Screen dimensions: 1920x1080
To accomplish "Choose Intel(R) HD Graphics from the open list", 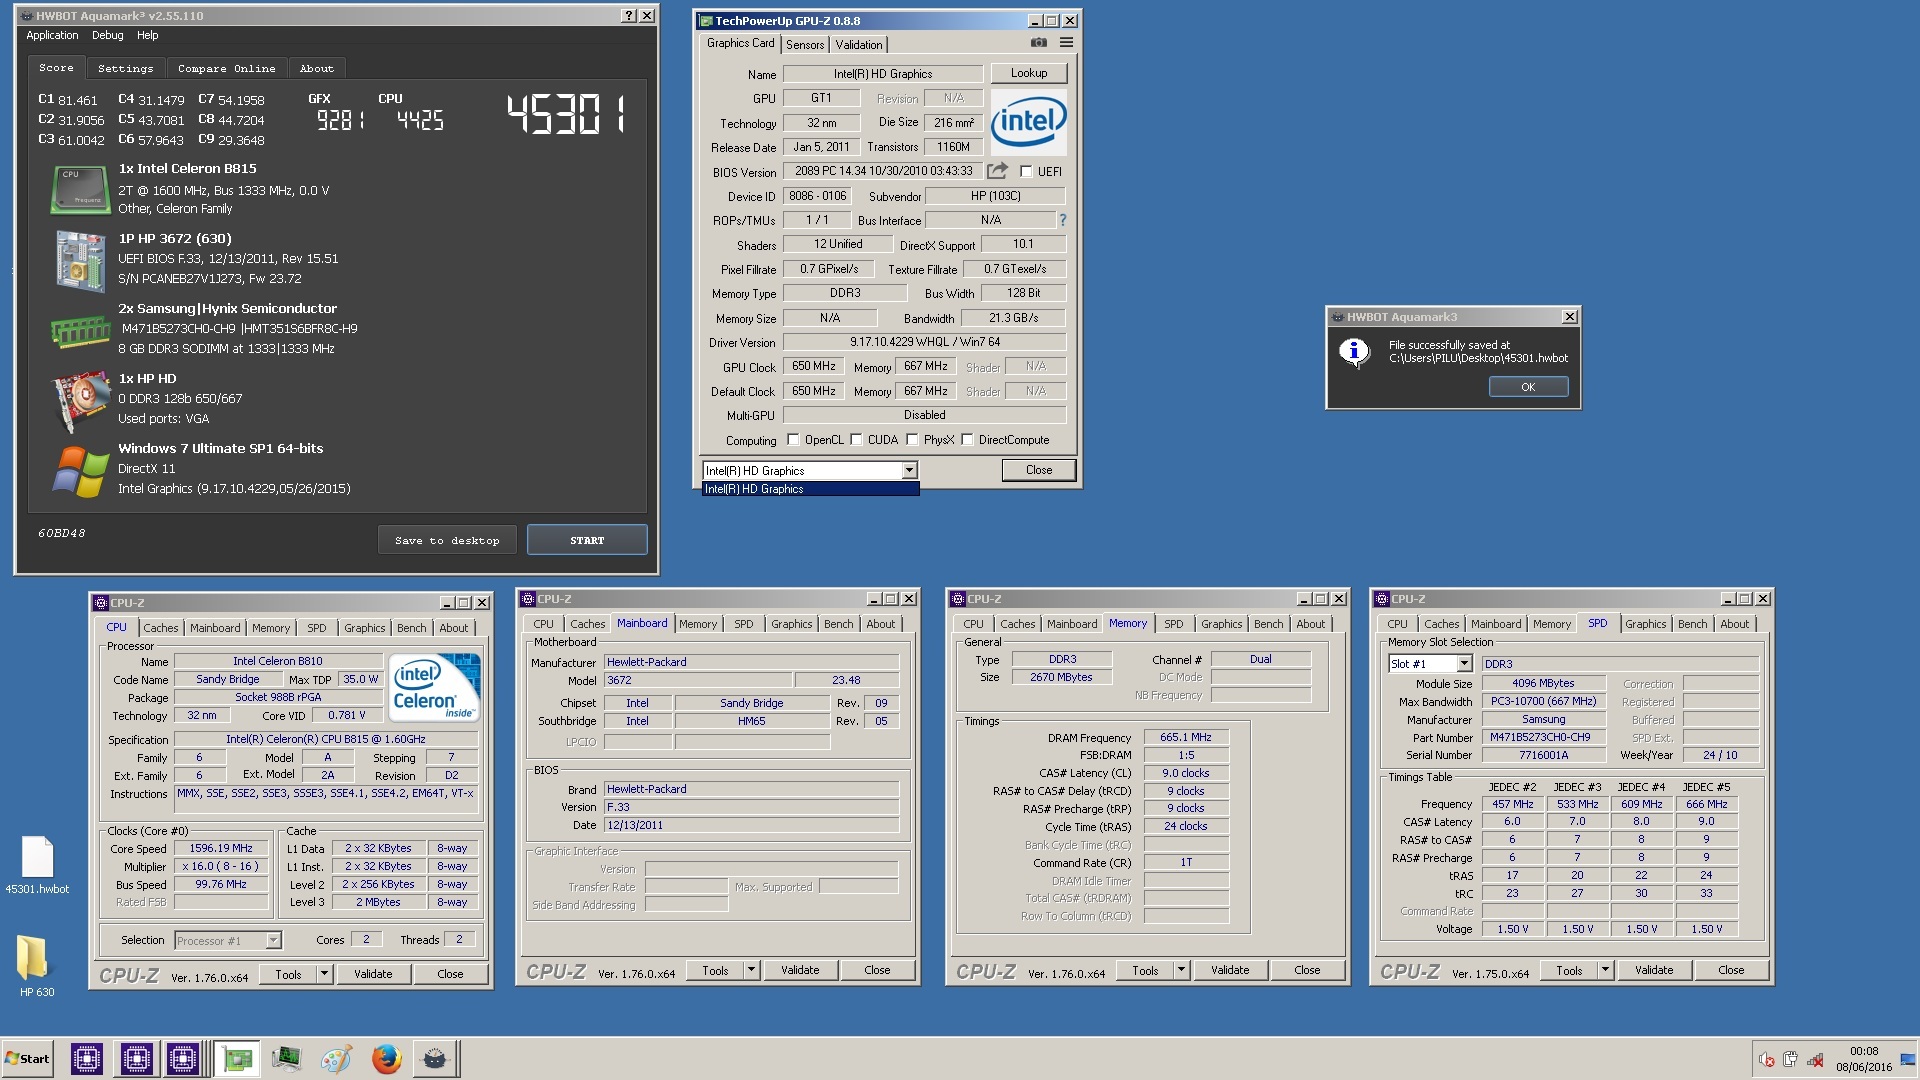I will tap(810, 489).
